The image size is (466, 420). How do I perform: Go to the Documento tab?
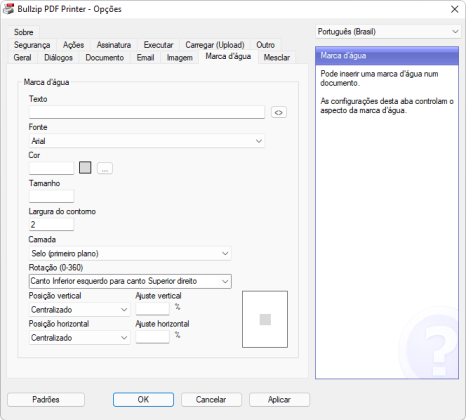click(105, 58)
